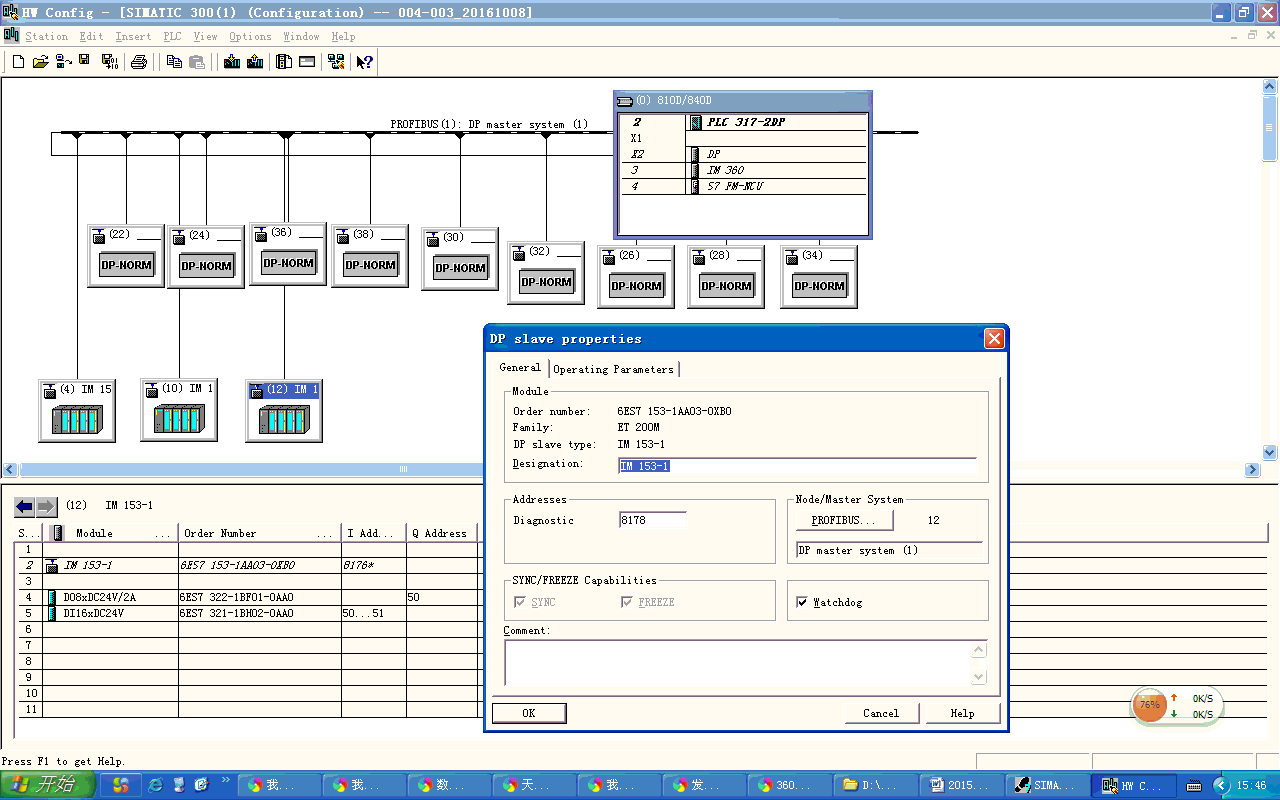Select the DP-NORM slave node (22)
The width and height of the screenshot is (1280, 800).
[x=126, y=265]
